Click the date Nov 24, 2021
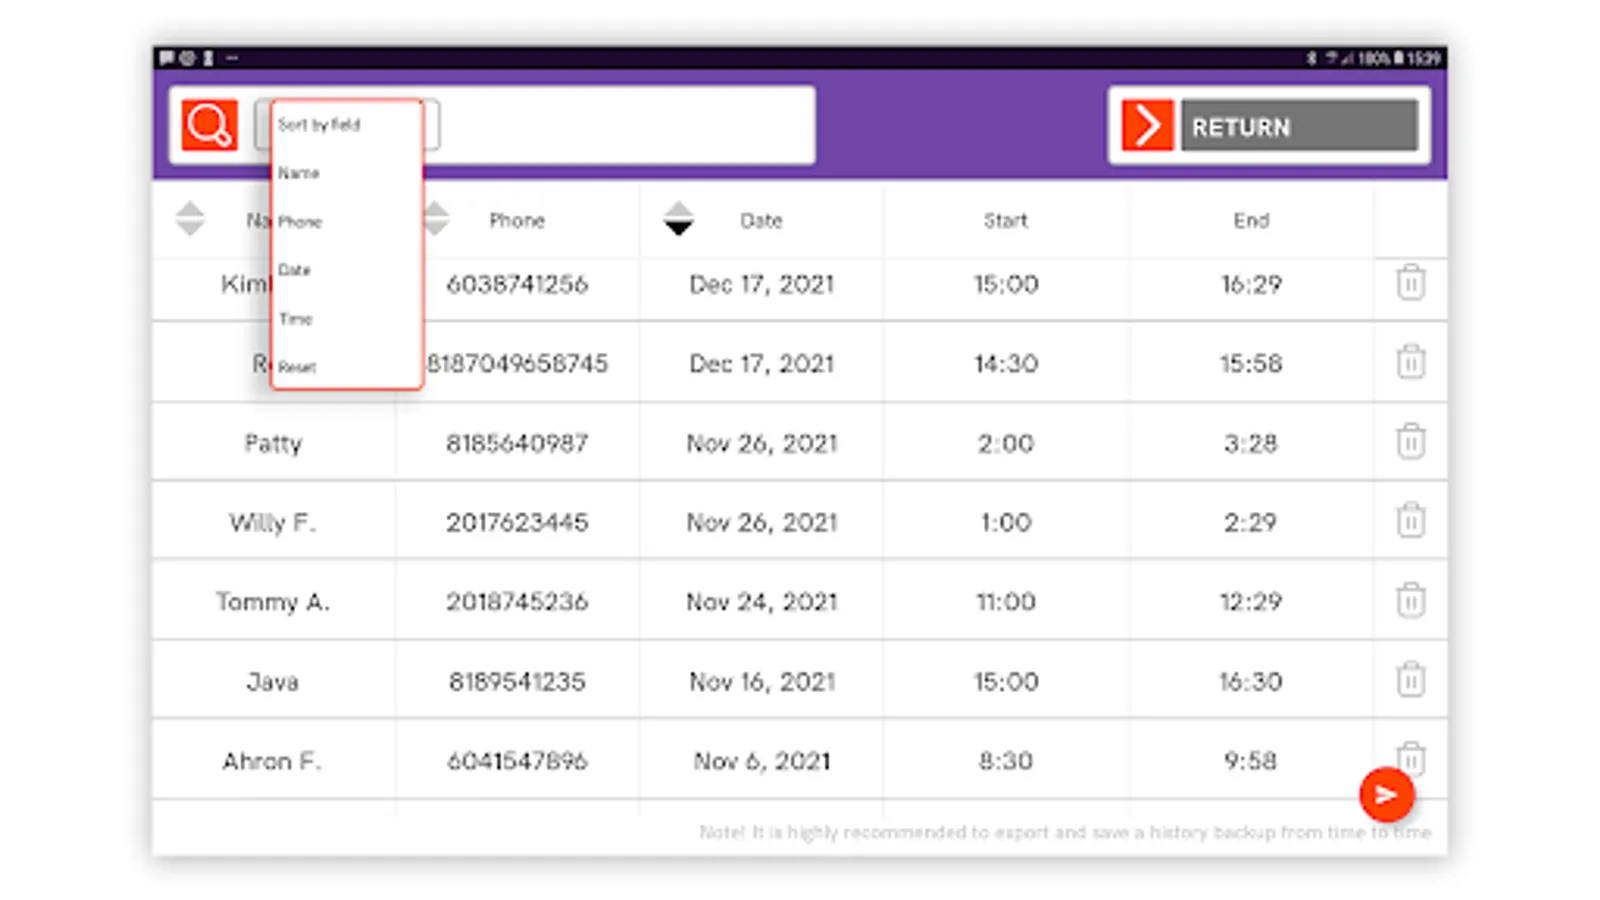This screenshot has height=900, width=1600. pyautogui.click(x=761, y=602)
